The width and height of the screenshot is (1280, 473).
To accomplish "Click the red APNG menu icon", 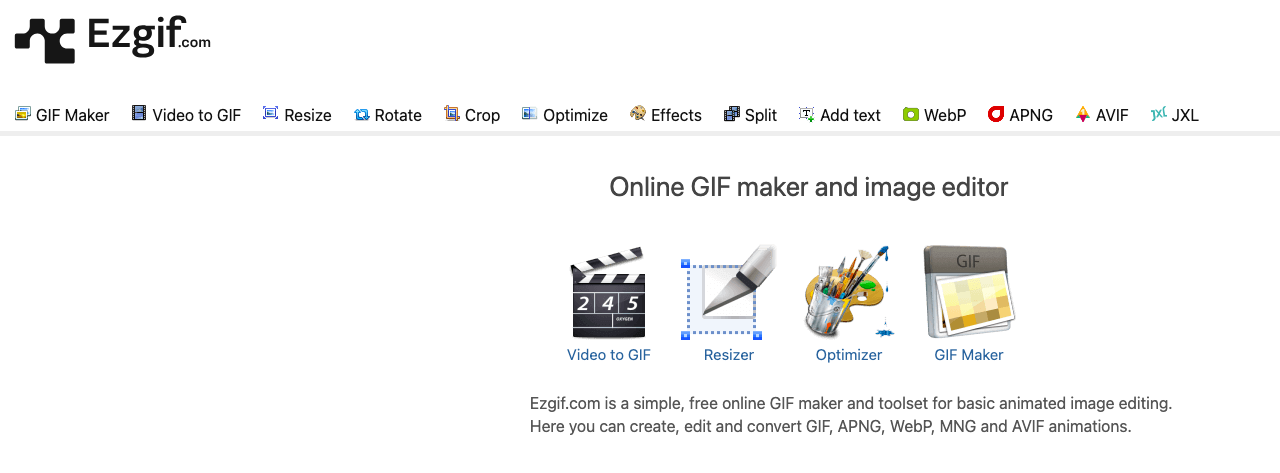I will (x=996, y=114).
